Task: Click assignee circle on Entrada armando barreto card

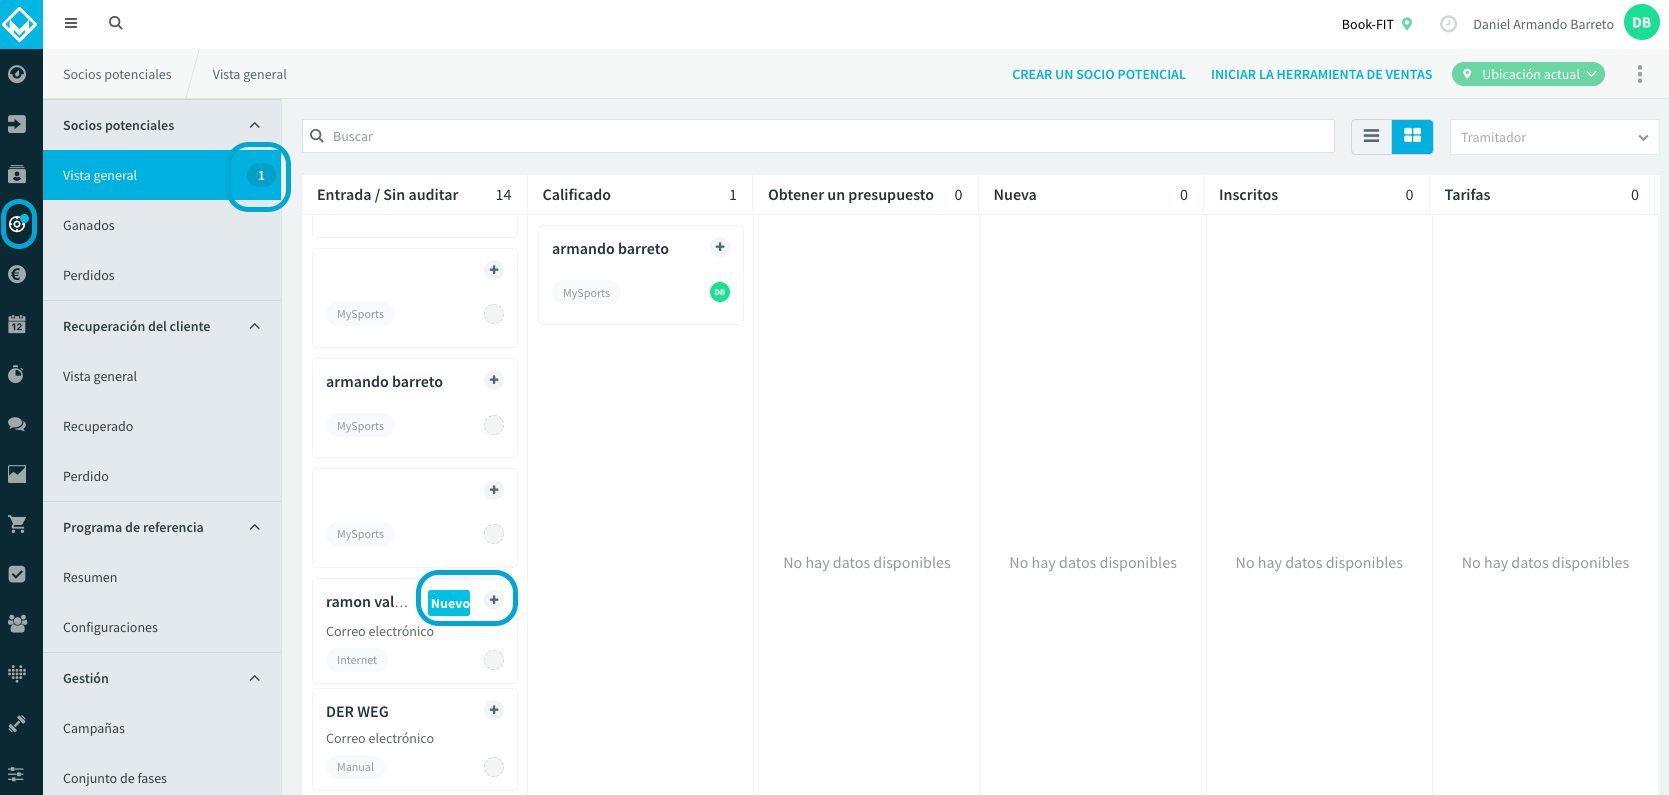Action: [x=494, y=425]
